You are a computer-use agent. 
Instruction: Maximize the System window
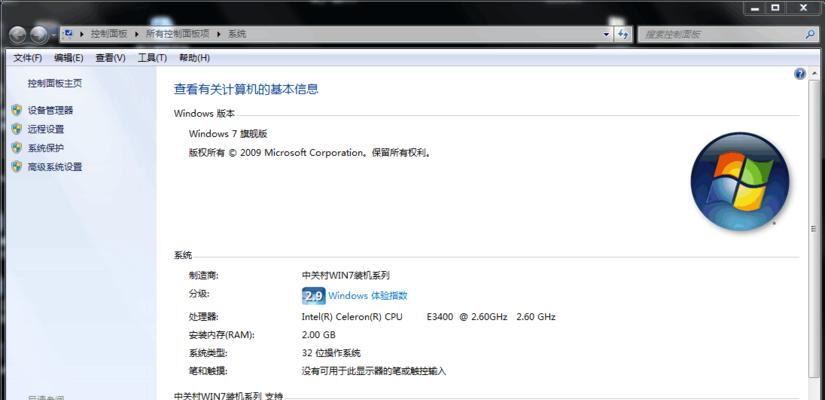[x=776, y=8]
